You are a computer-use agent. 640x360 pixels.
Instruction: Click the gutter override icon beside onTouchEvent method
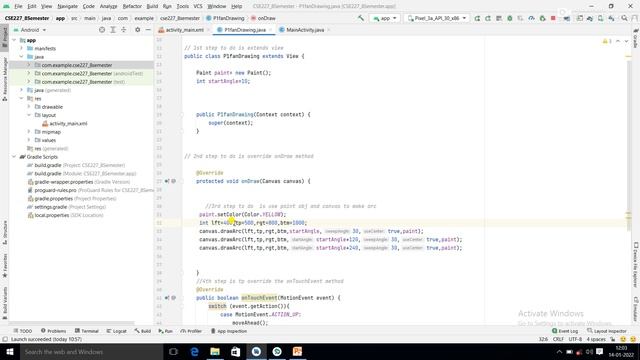(x=167, y=298)
